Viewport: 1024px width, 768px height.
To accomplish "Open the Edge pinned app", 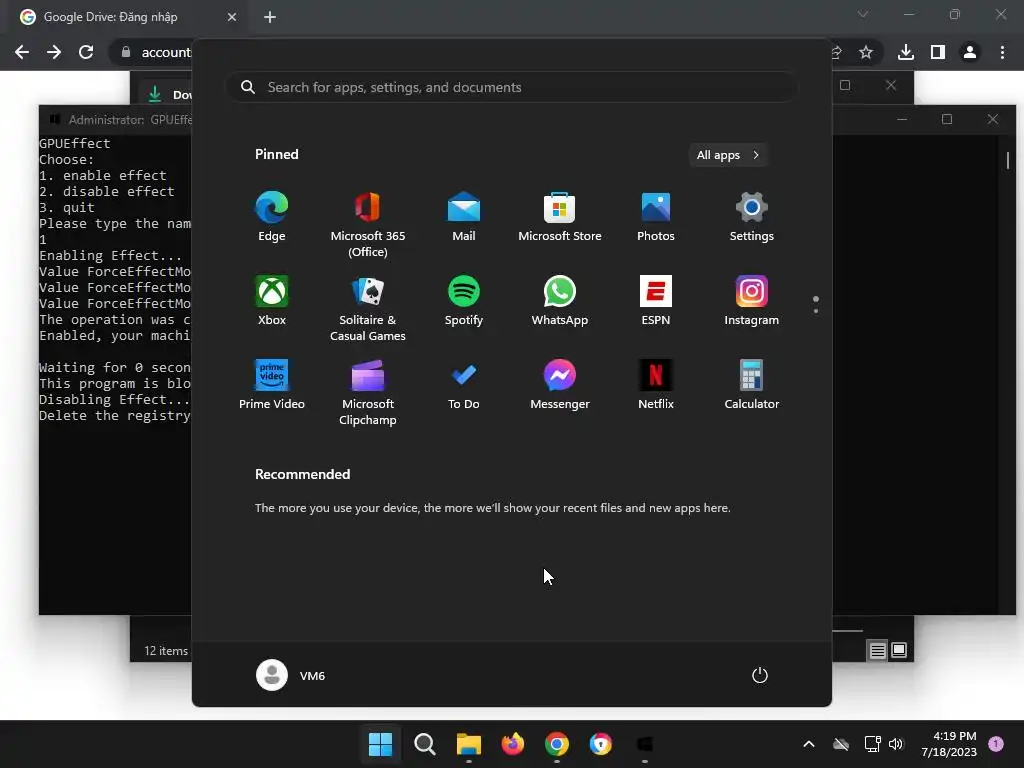I will pyautogui.click(x=272, y=217).
